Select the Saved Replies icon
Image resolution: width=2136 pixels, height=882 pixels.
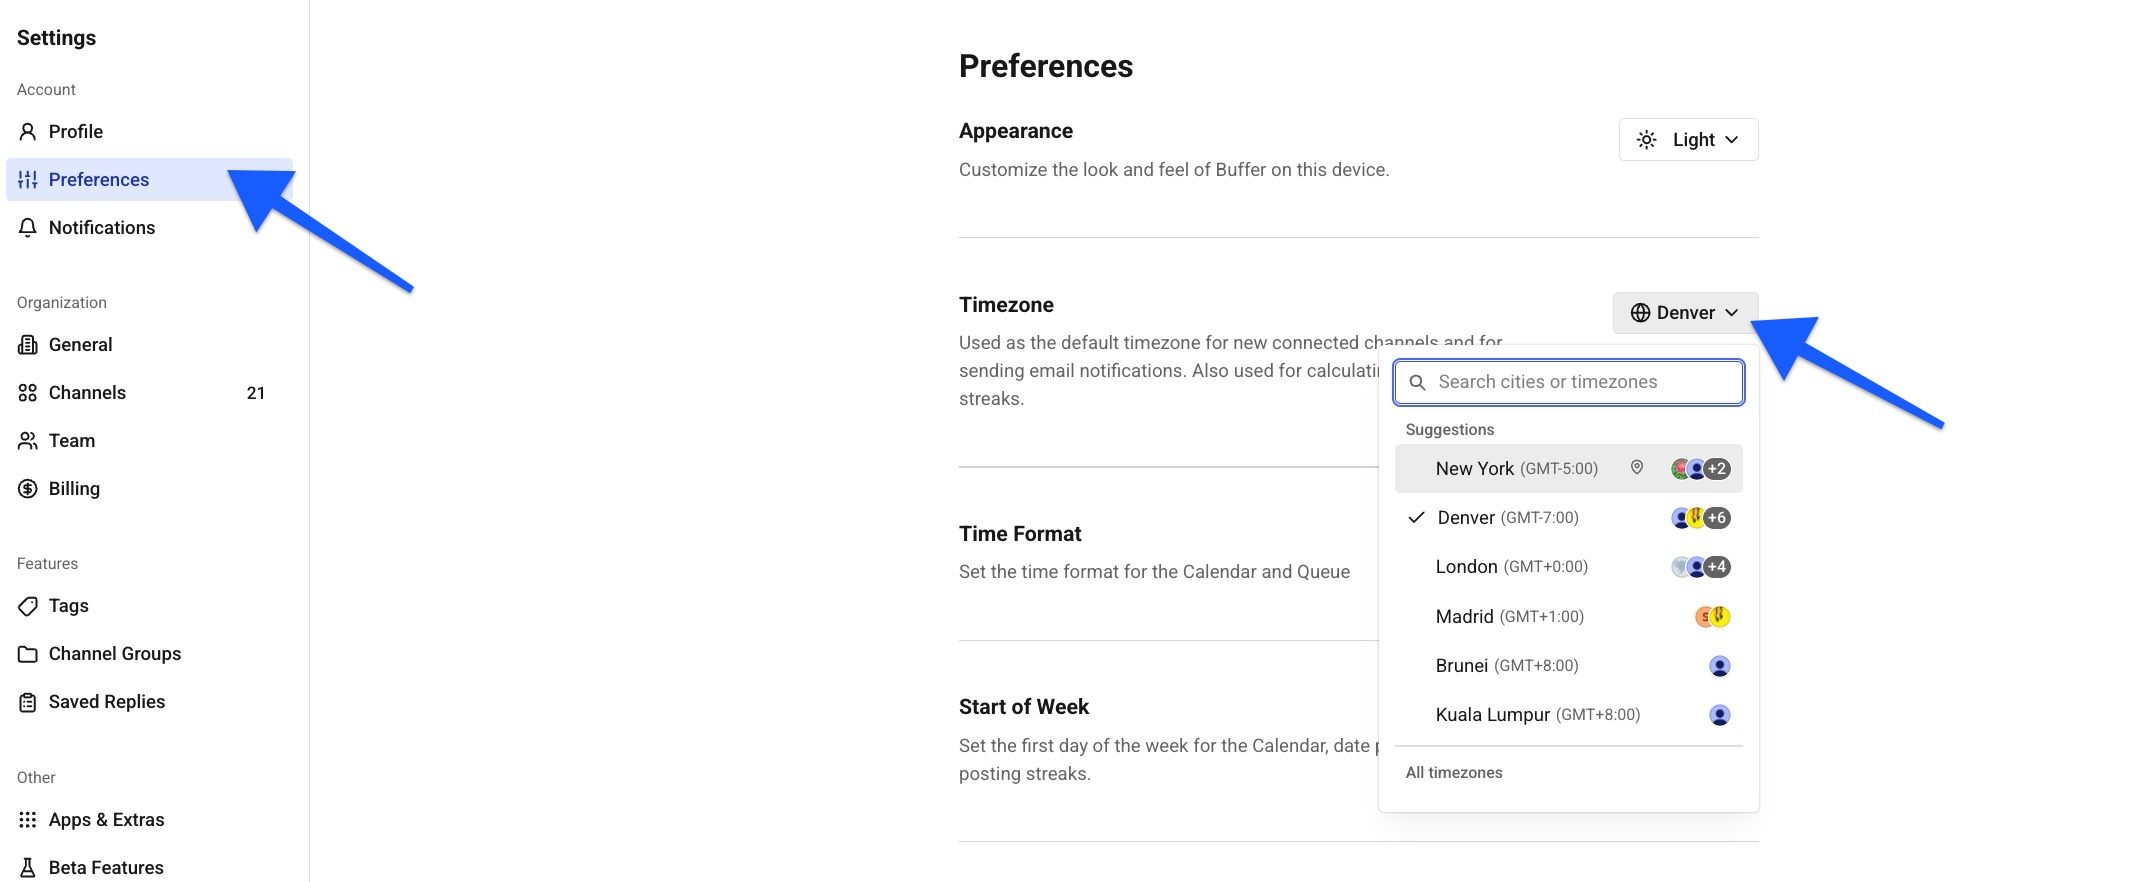[x=26, y=701]
